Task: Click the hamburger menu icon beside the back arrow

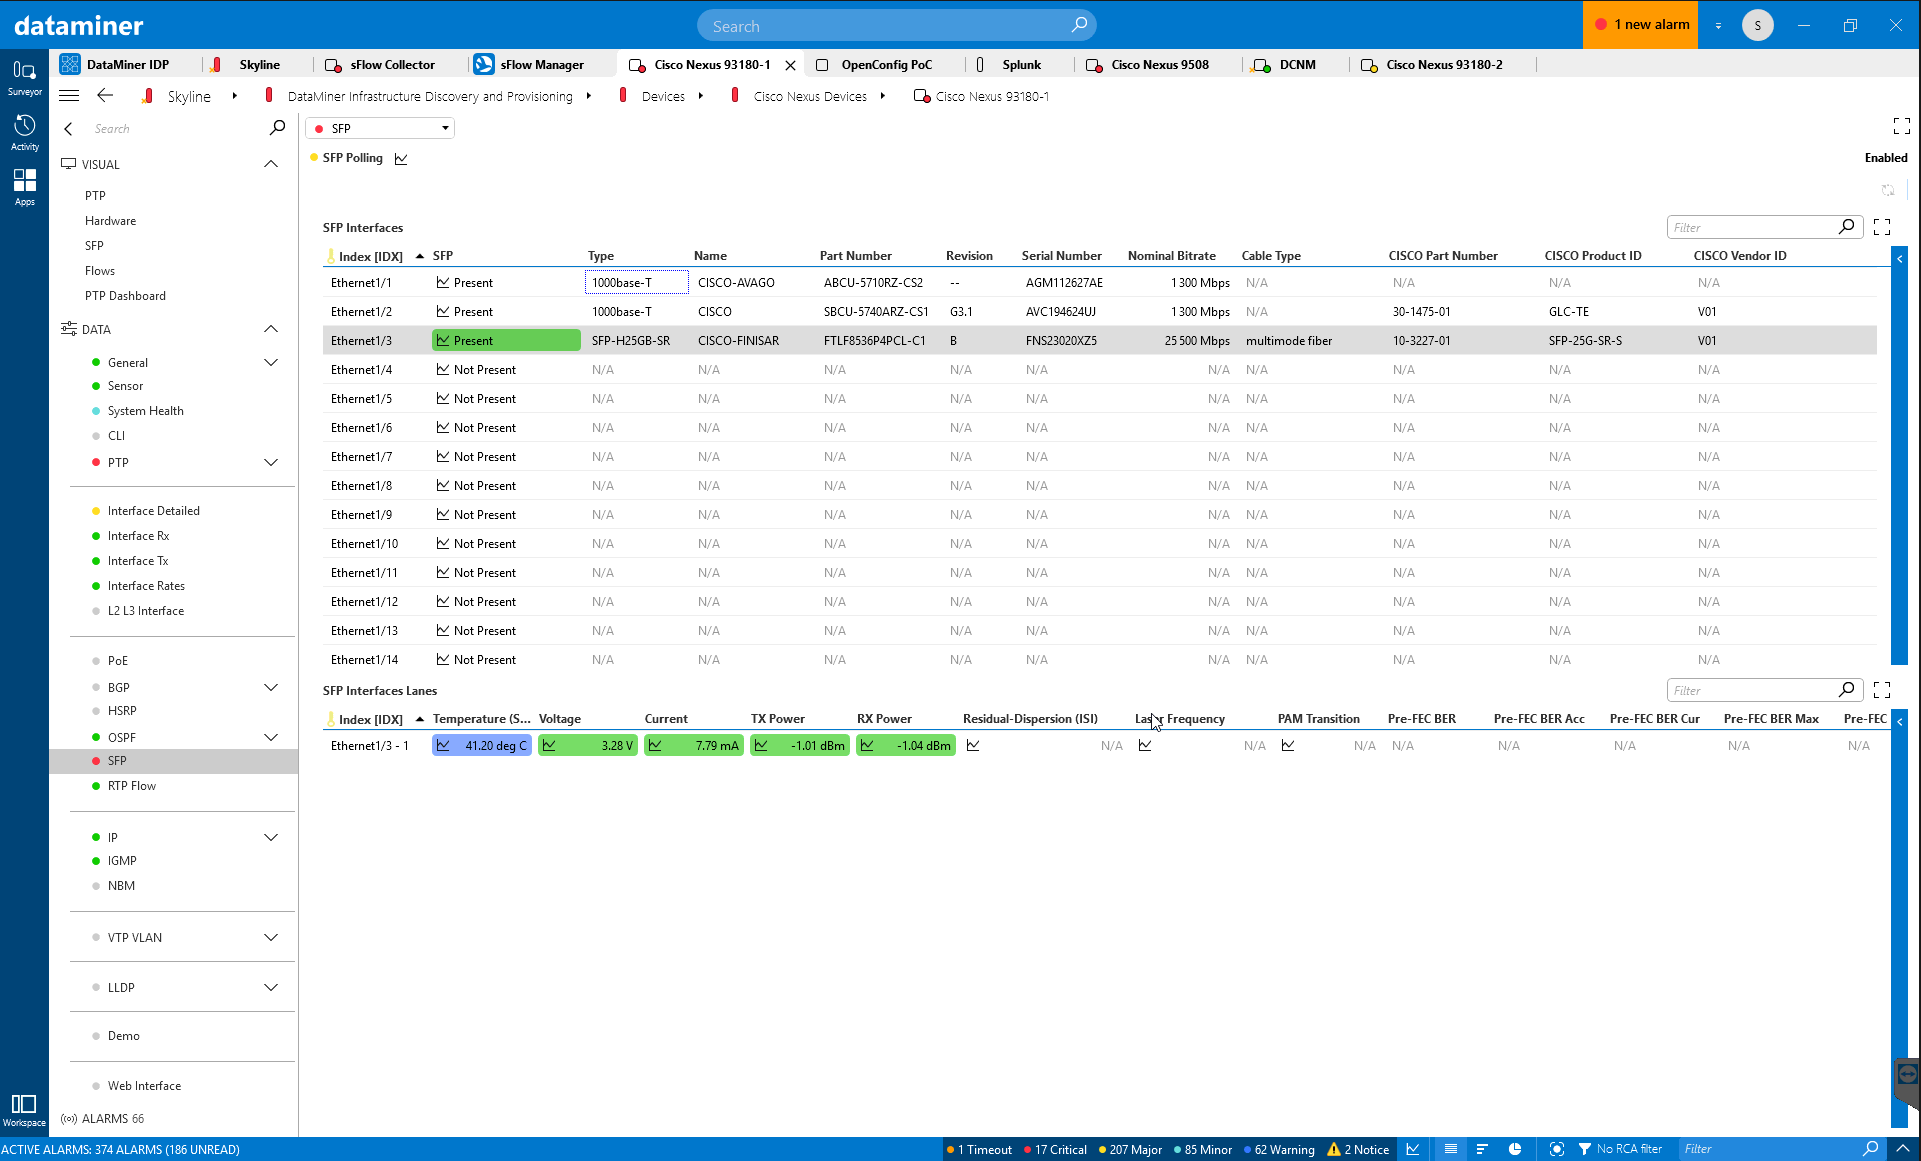Action: pos(69,96)
